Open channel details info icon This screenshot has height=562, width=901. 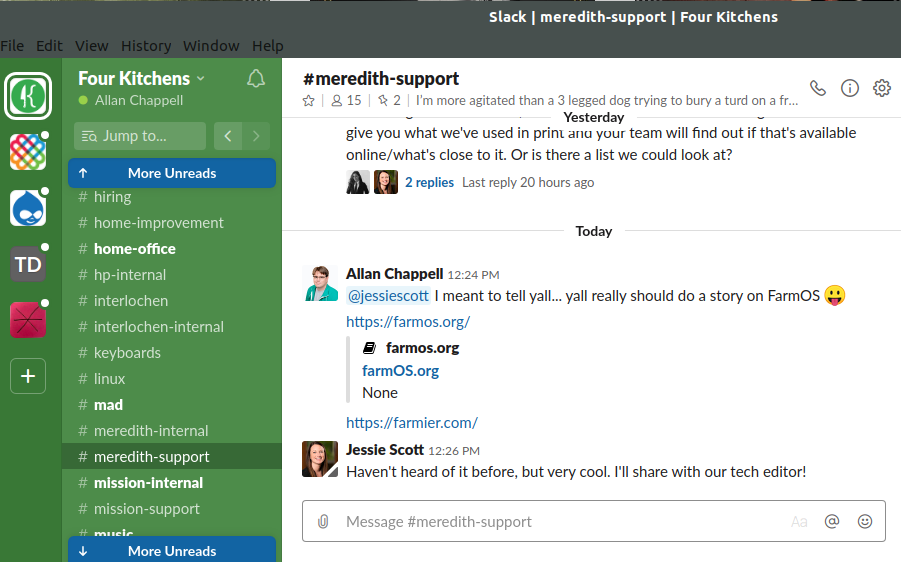[850, 88]
